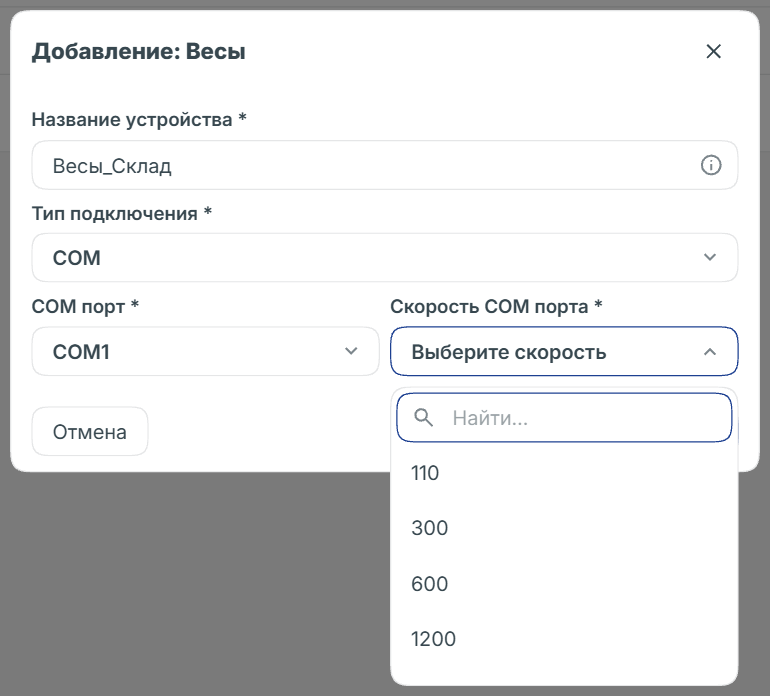Choose the 600 baud rate option

tap(564, 584)
